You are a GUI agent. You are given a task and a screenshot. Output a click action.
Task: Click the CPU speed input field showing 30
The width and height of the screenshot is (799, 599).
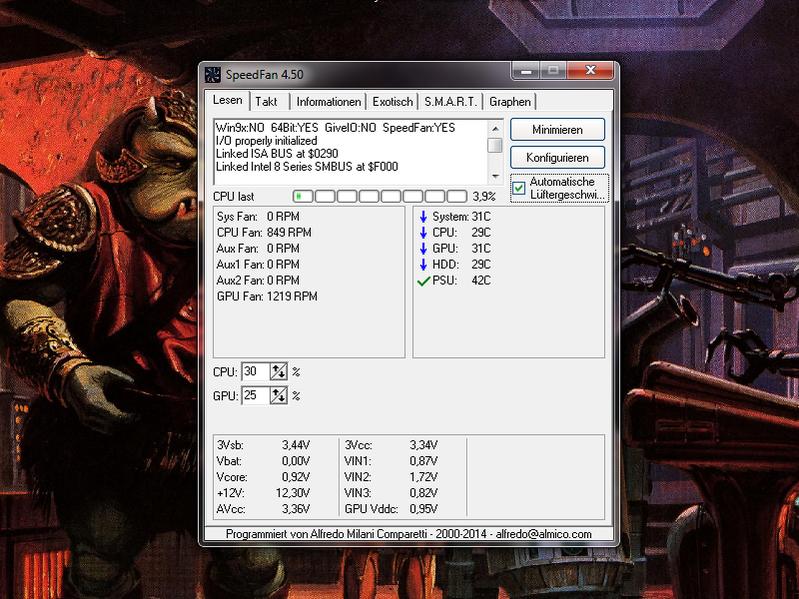[255, 372]
